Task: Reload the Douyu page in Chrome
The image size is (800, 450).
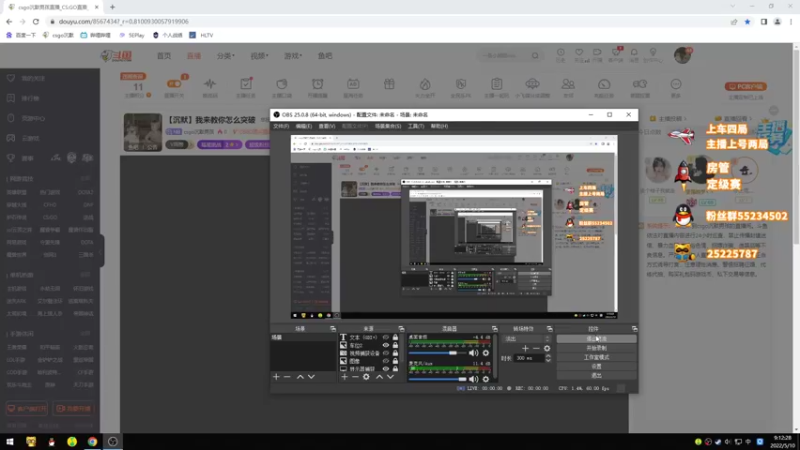Action: [36, 21]
